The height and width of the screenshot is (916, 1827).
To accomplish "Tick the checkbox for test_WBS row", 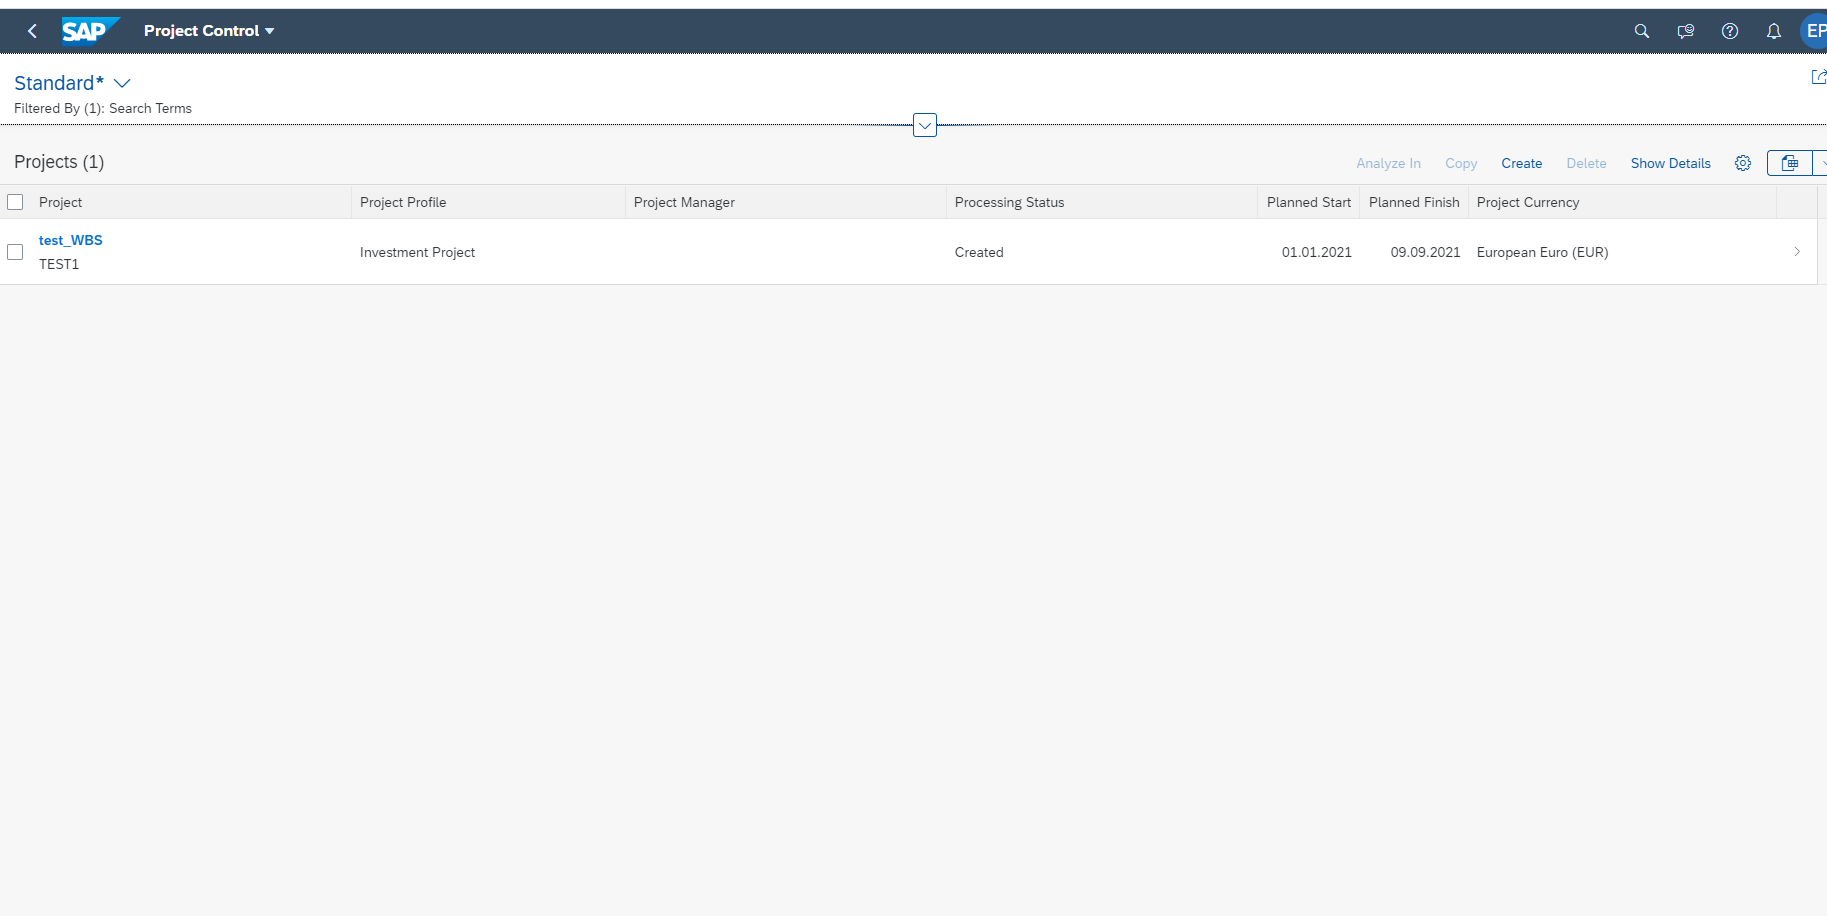I will [15, 252].
